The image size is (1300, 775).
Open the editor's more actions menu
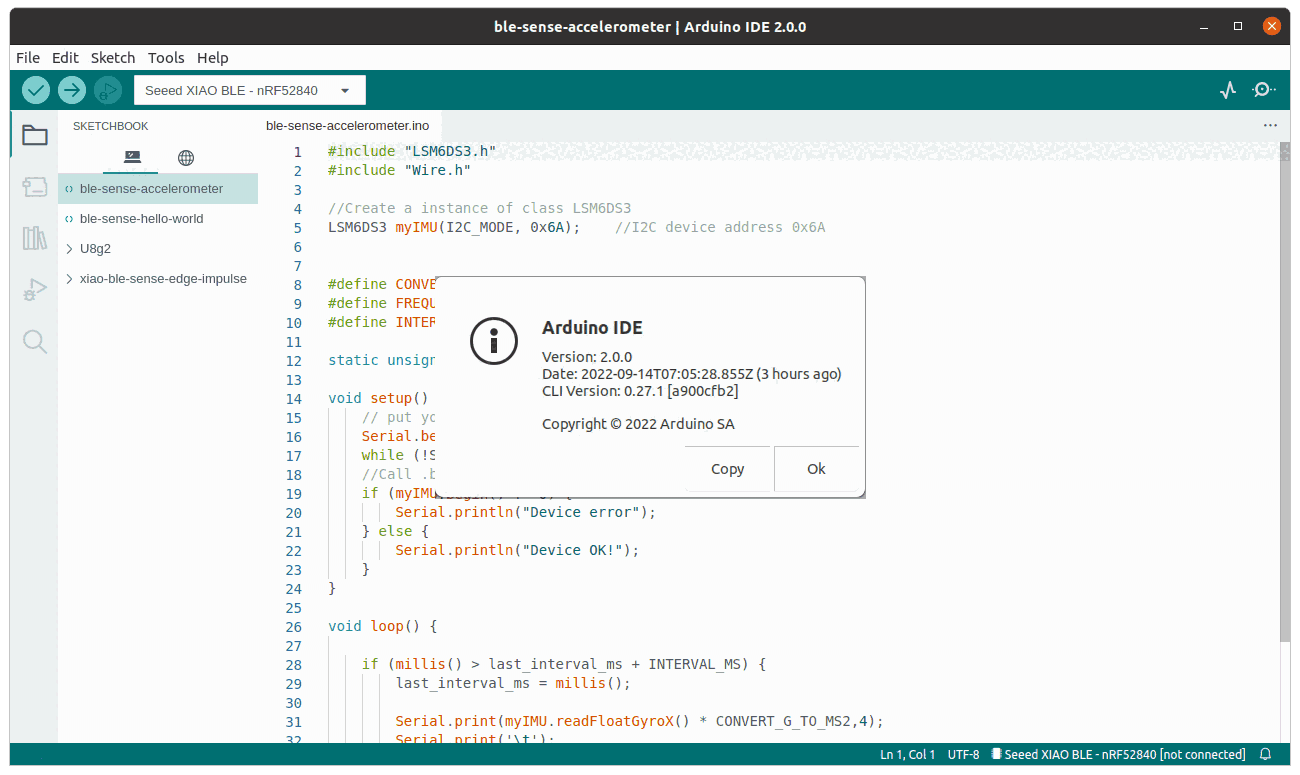[x=1270, y=124]
